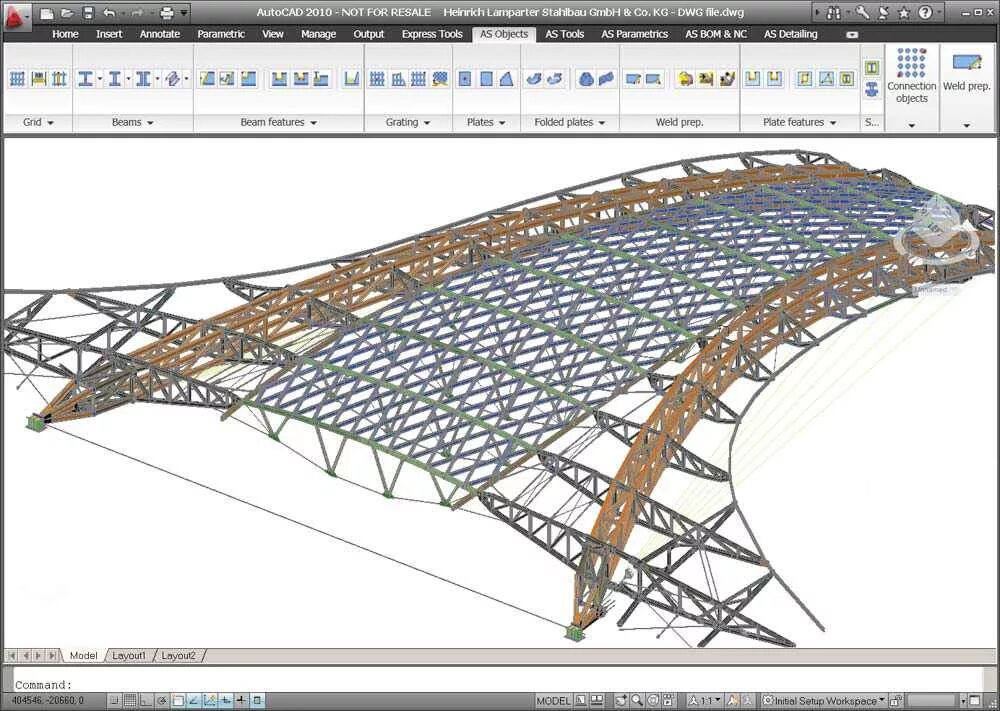Click the first Grating tool icon

(377, 78)
